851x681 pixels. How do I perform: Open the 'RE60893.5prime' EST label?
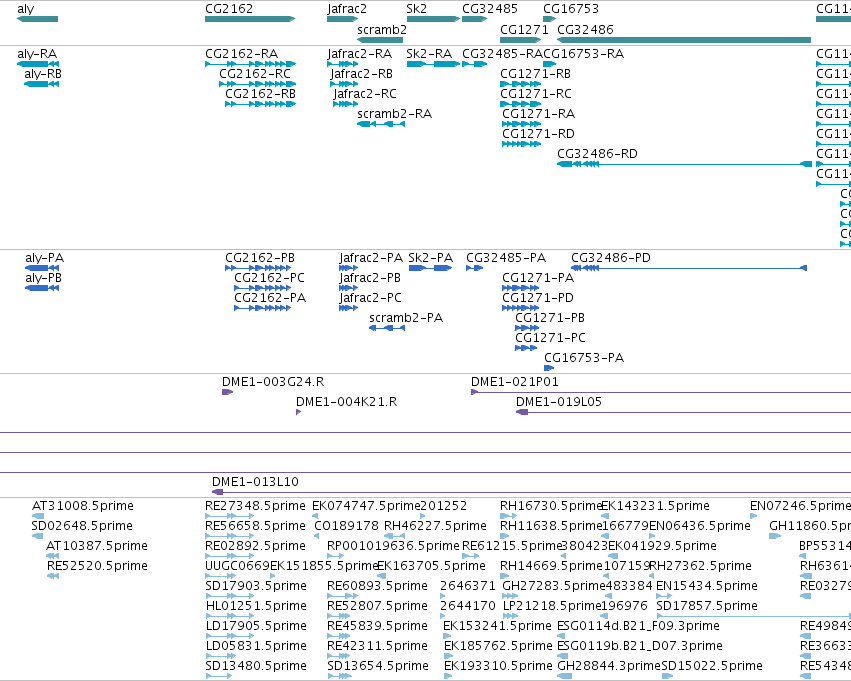(377, 586)
